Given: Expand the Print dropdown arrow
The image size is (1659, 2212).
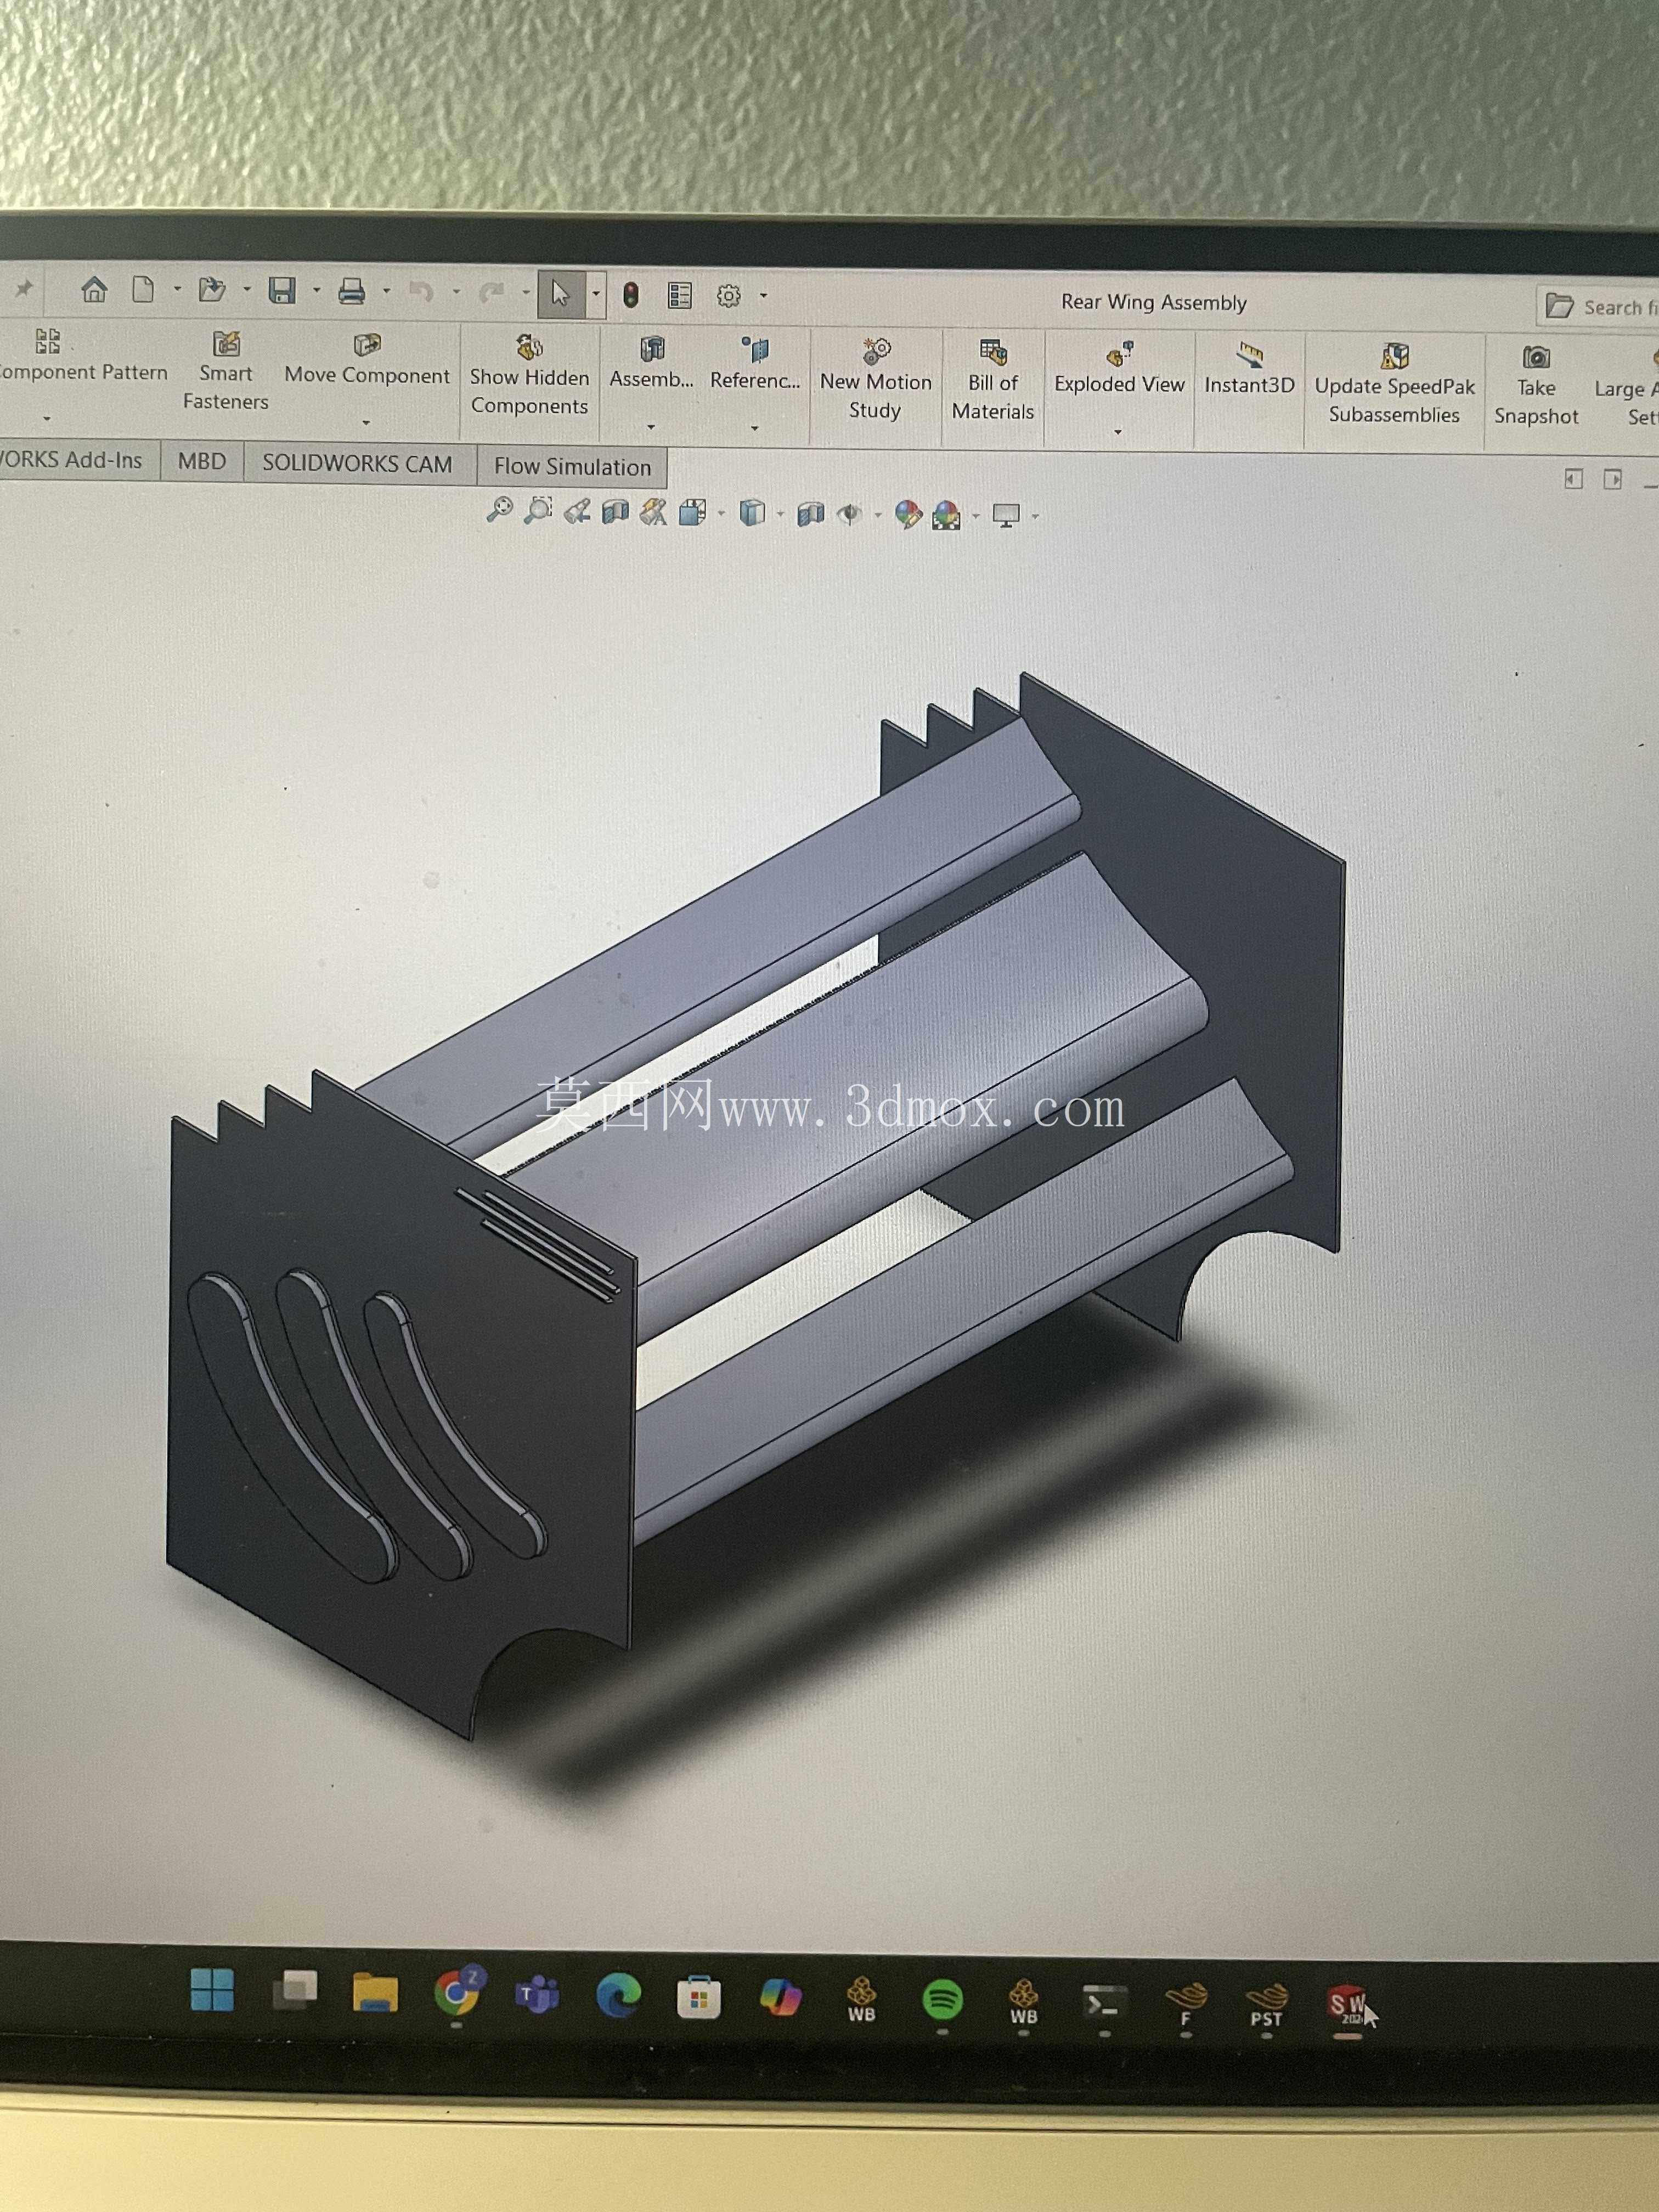Looking at the screenshot, I should (x=386, y=292).
